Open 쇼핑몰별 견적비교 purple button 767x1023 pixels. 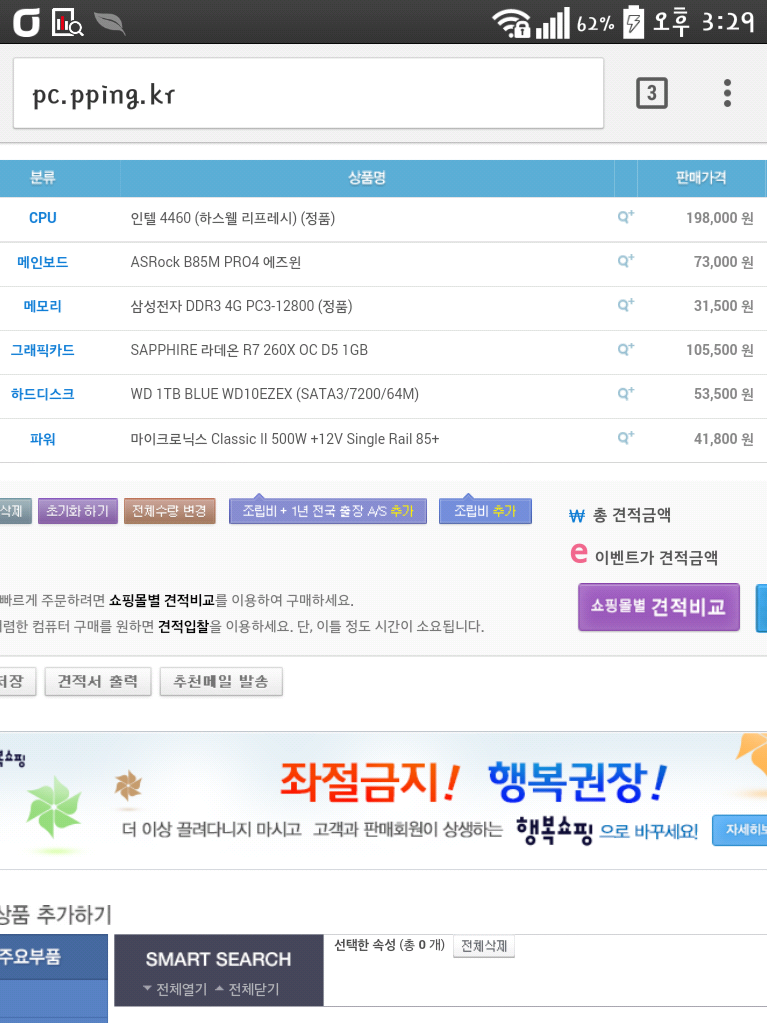659,607
